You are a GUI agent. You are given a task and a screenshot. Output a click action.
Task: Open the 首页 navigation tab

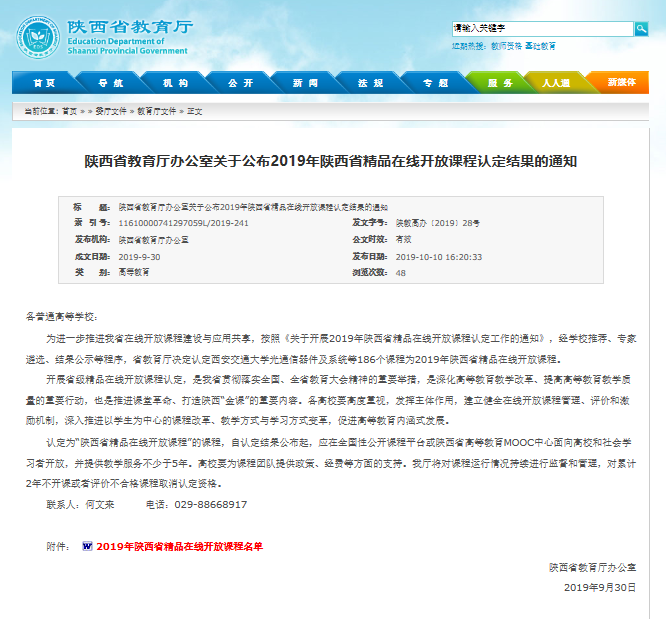[x=44, y=83]
